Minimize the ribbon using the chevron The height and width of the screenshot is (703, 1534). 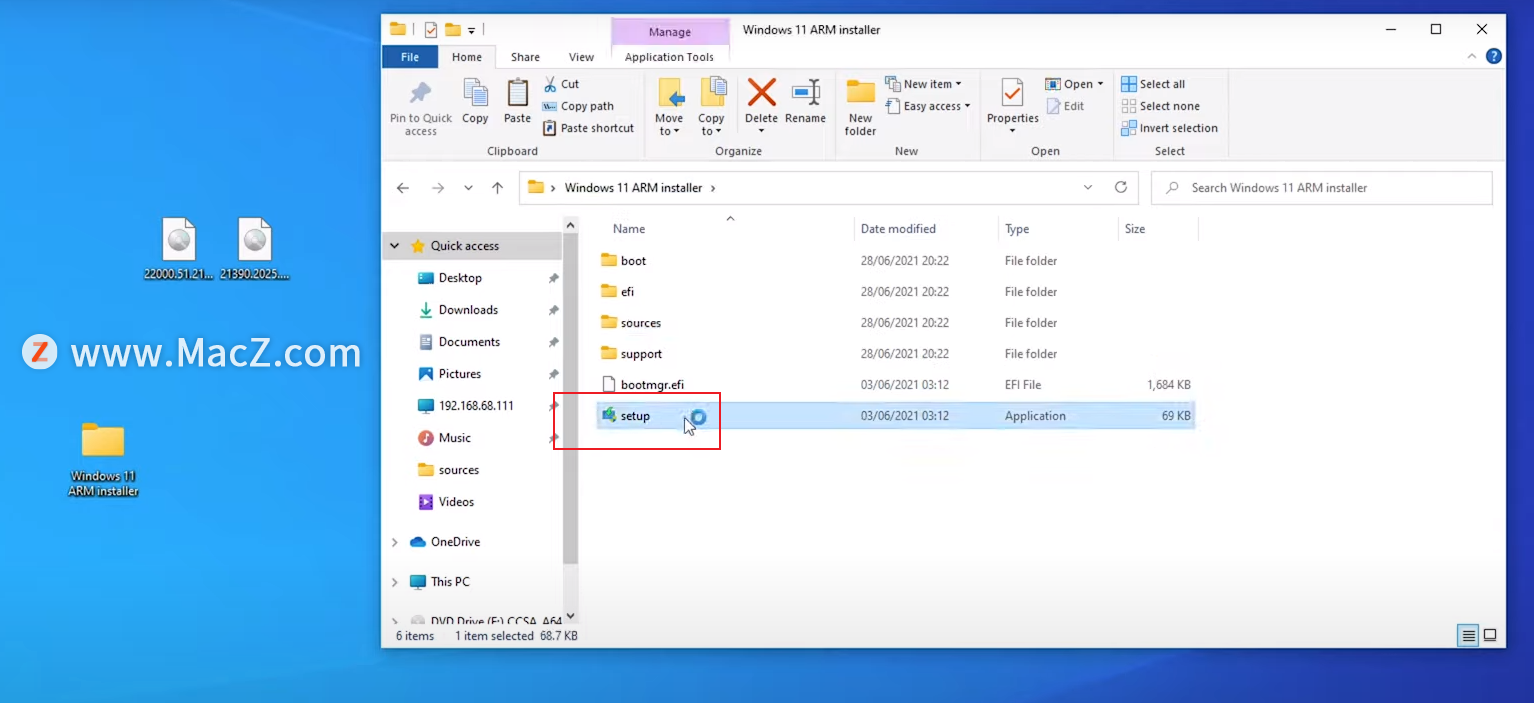[1473, 57]
